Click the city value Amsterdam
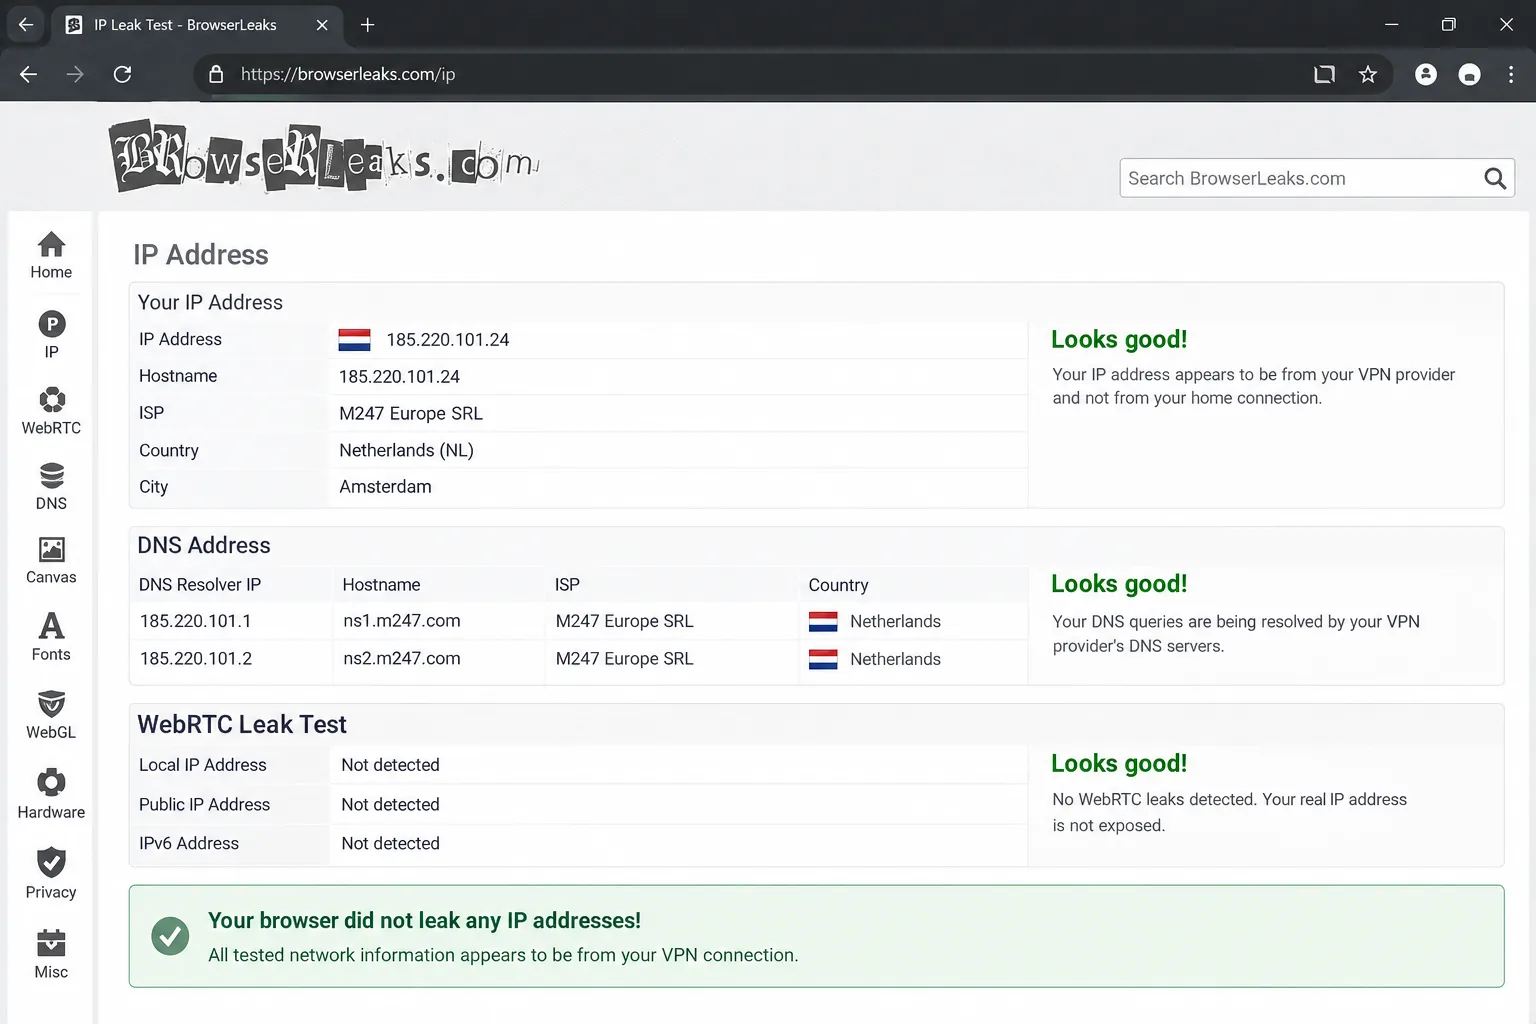 (385, 487)
